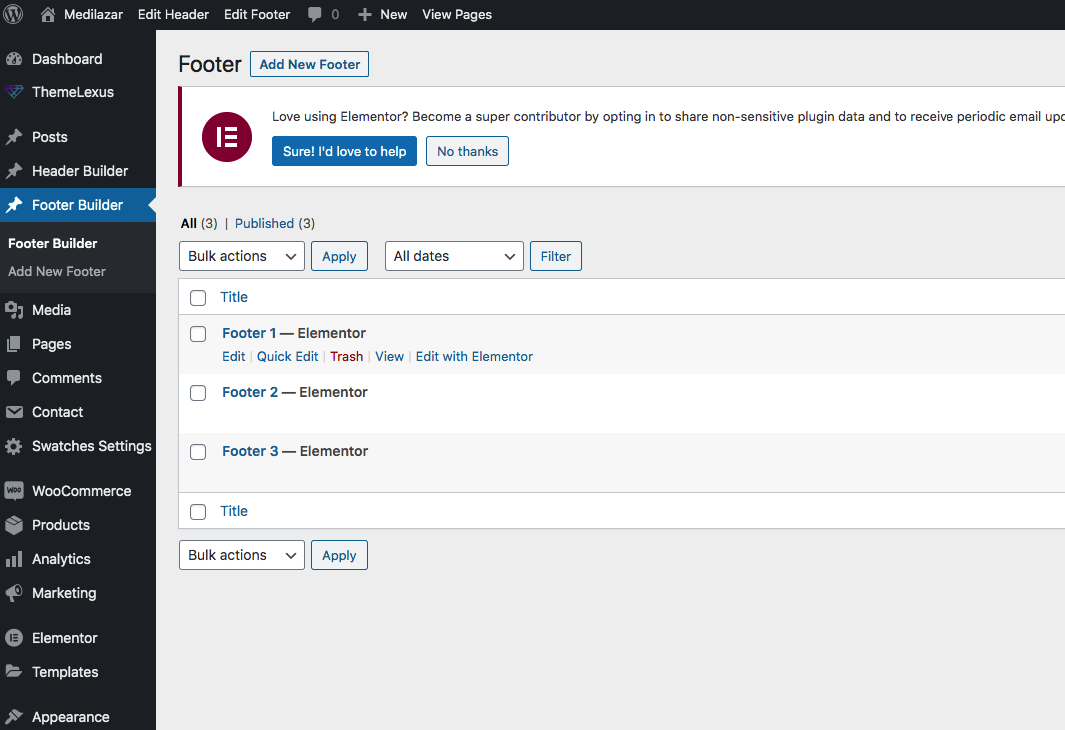Click the Filter button
Screen dimensions: 1065x730
(555, 256)
